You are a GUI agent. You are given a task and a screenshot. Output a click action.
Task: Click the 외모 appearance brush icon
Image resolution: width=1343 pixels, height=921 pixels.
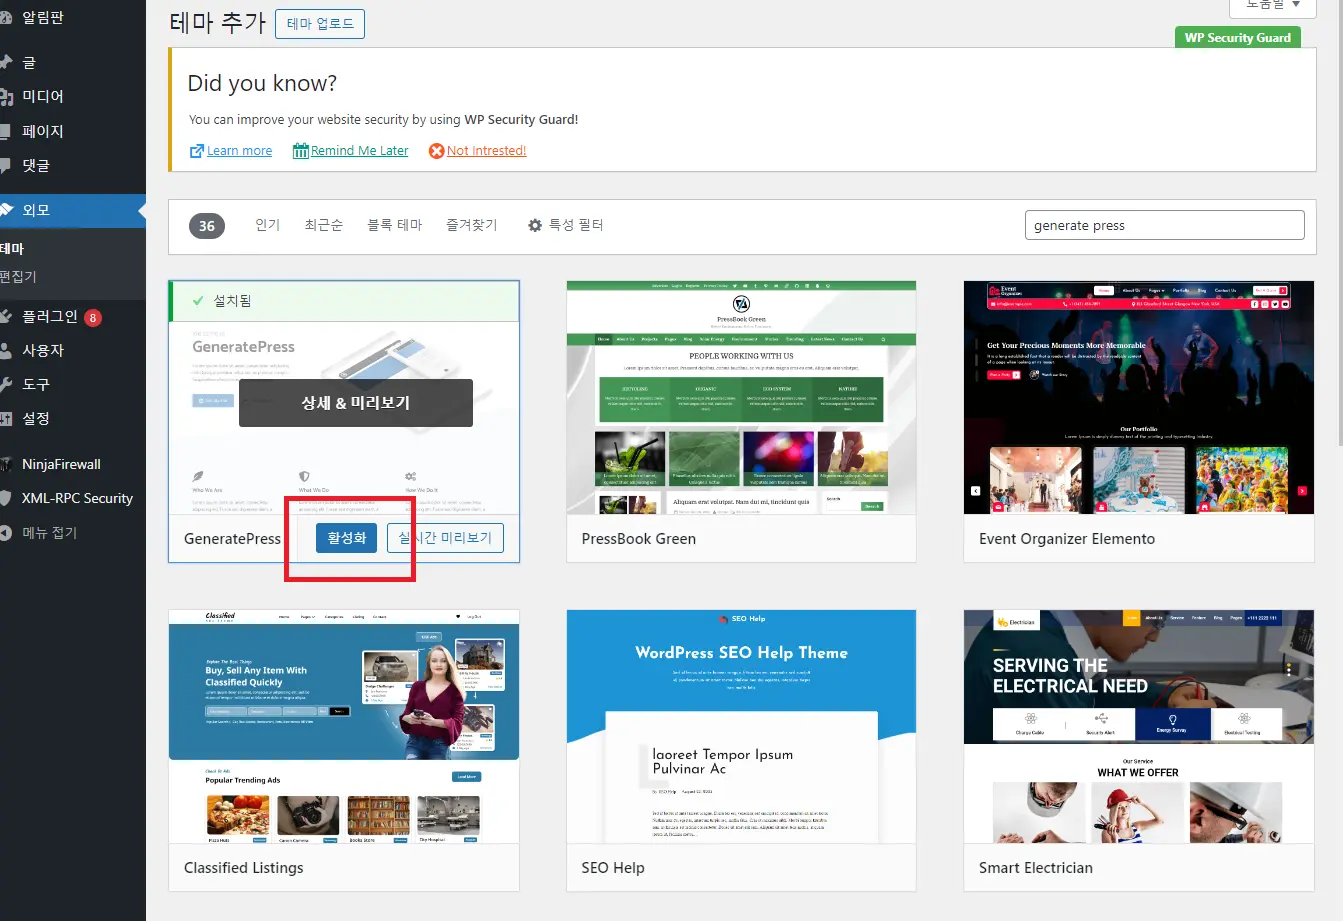(5, 210)
